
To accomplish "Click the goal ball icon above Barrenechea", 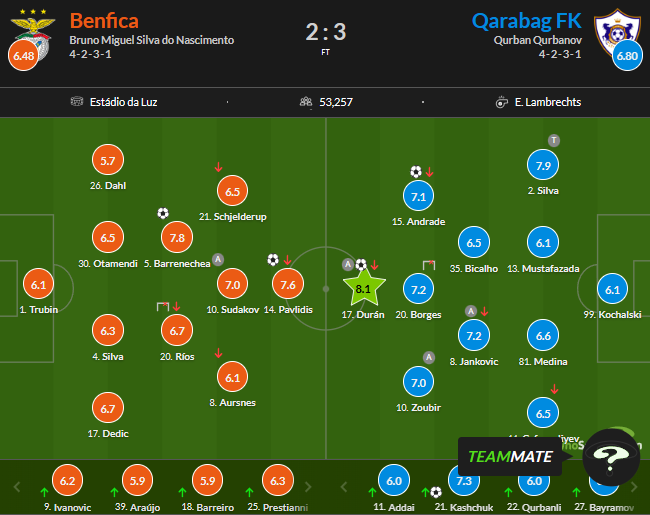I will coord(163,213).
